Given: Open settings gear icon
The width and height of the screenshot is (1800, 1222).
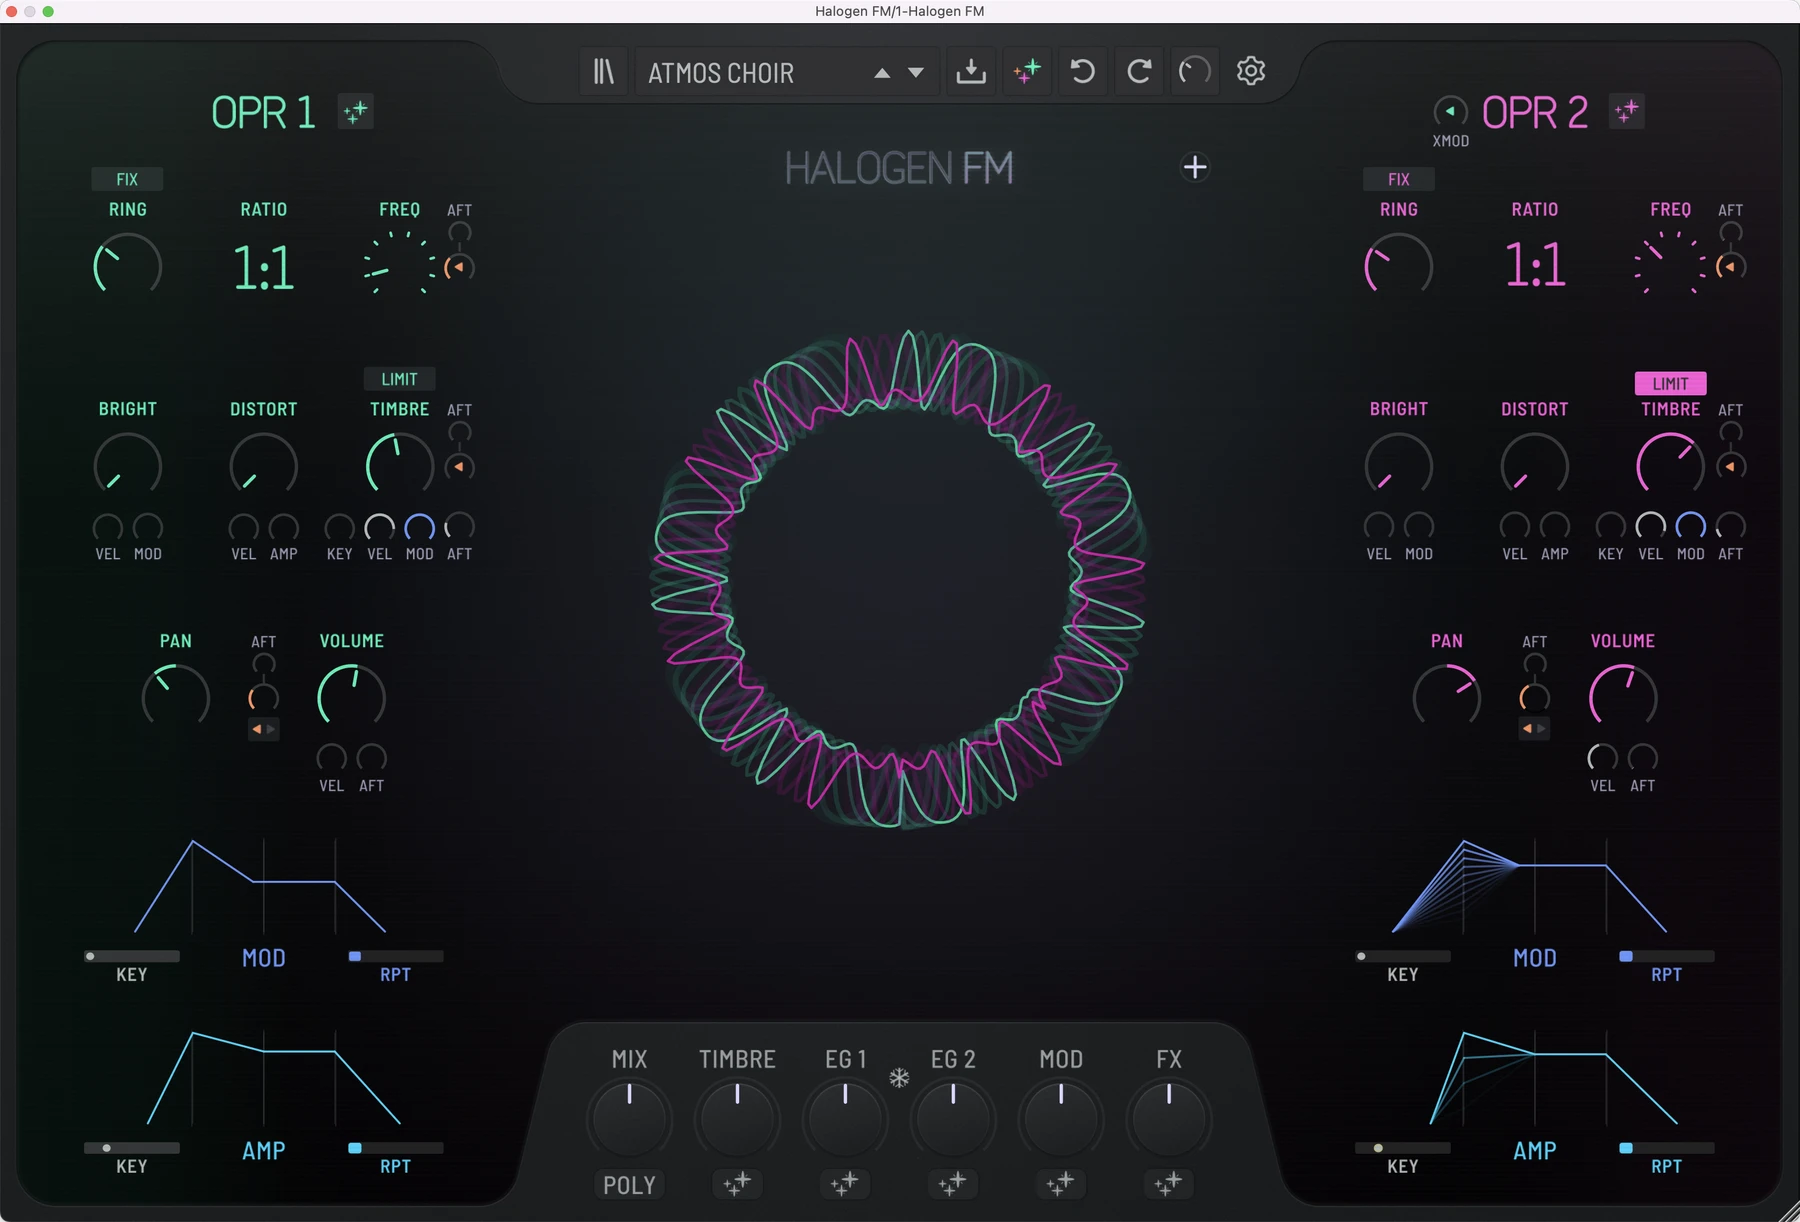Looking at the screenshot, I should (1251, 71).
